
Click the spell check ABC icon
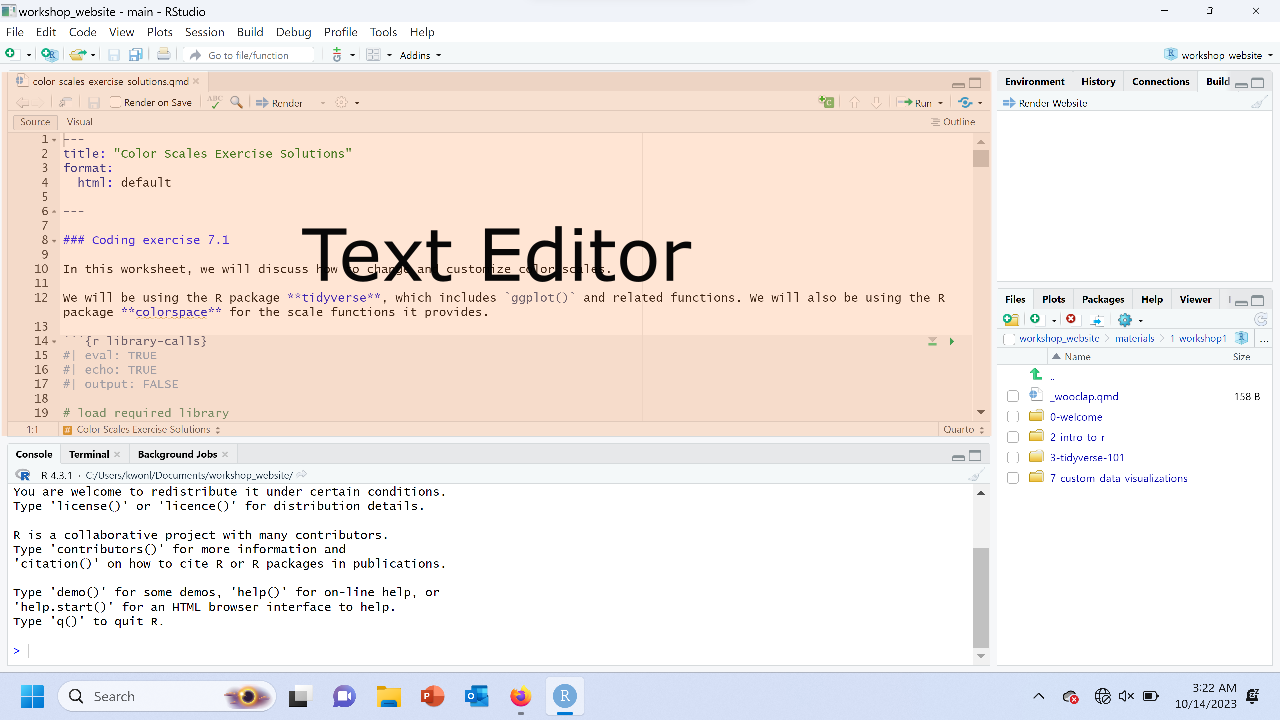(214, 102)
